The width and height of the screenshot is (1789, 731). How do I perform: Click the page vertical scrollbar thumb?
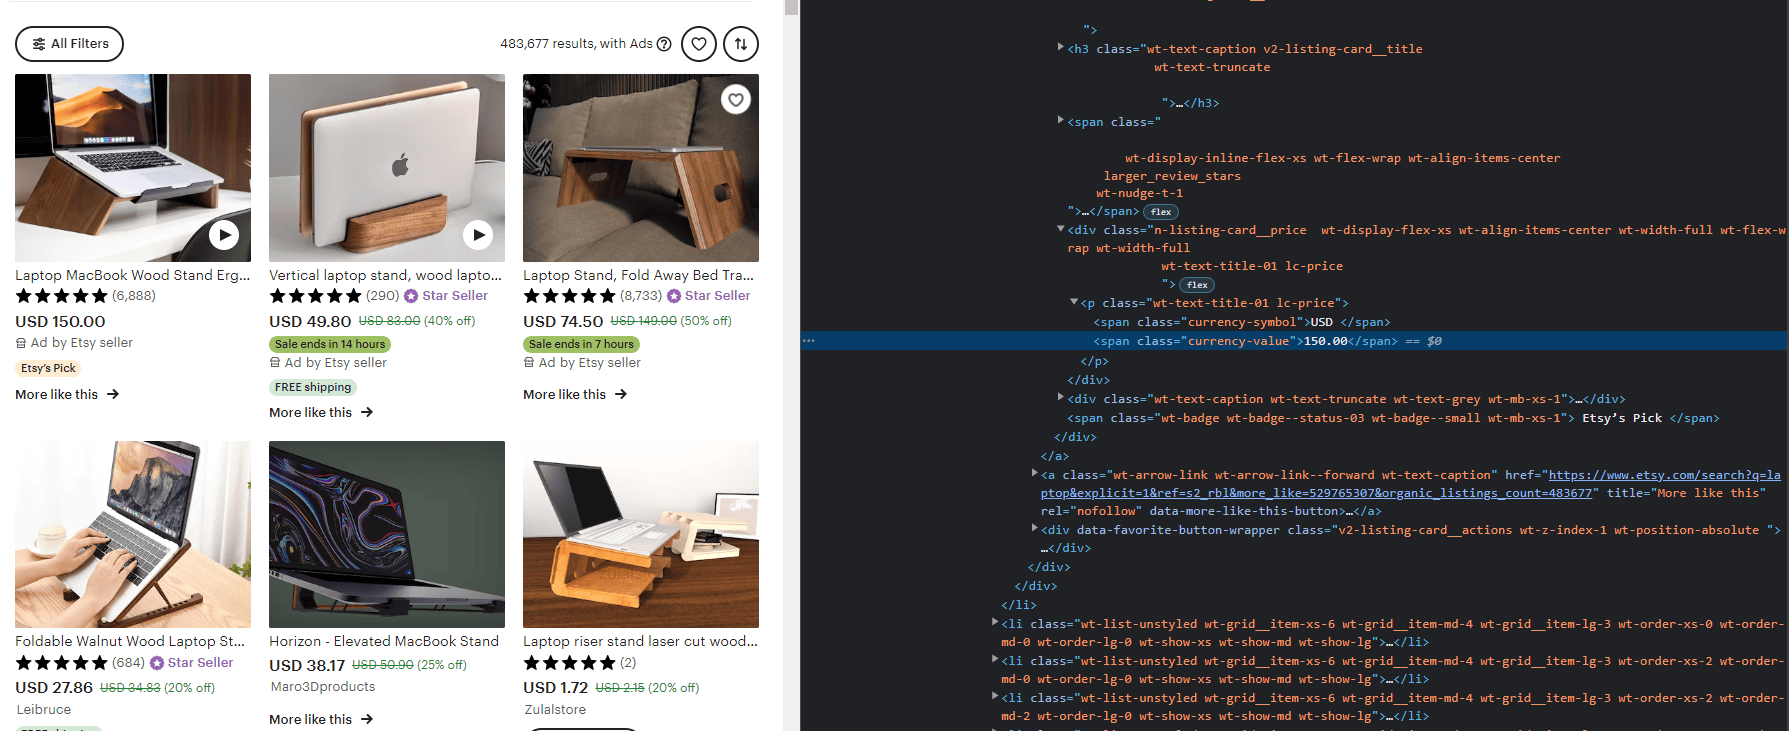tap(791, 8)
